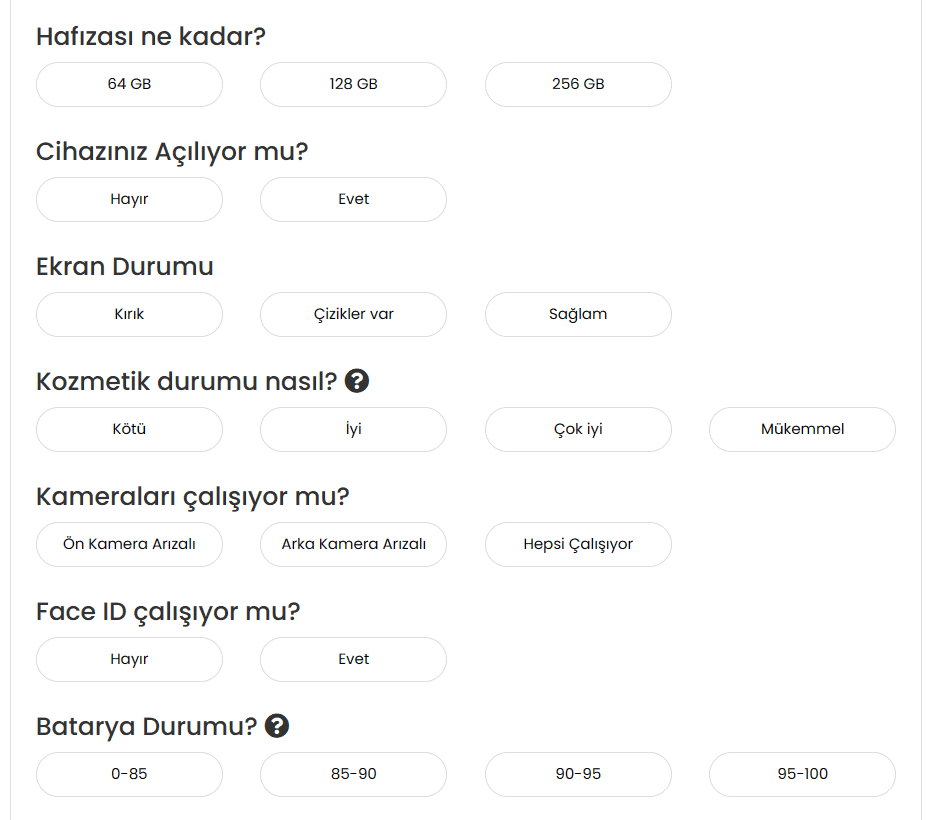Select the 64 GB storage option
This screenshot has height=820, width=928.
pyautogui.click(x=129, y=84)
